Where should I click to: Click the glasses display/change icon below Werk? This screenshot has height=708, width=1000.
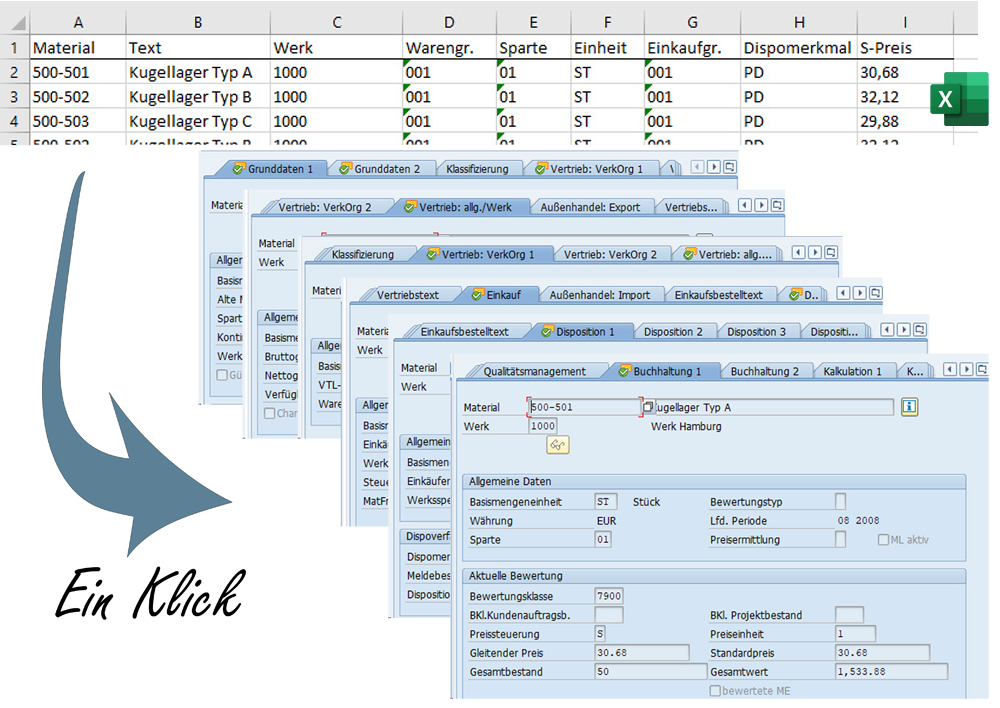(x=557, y=445)
